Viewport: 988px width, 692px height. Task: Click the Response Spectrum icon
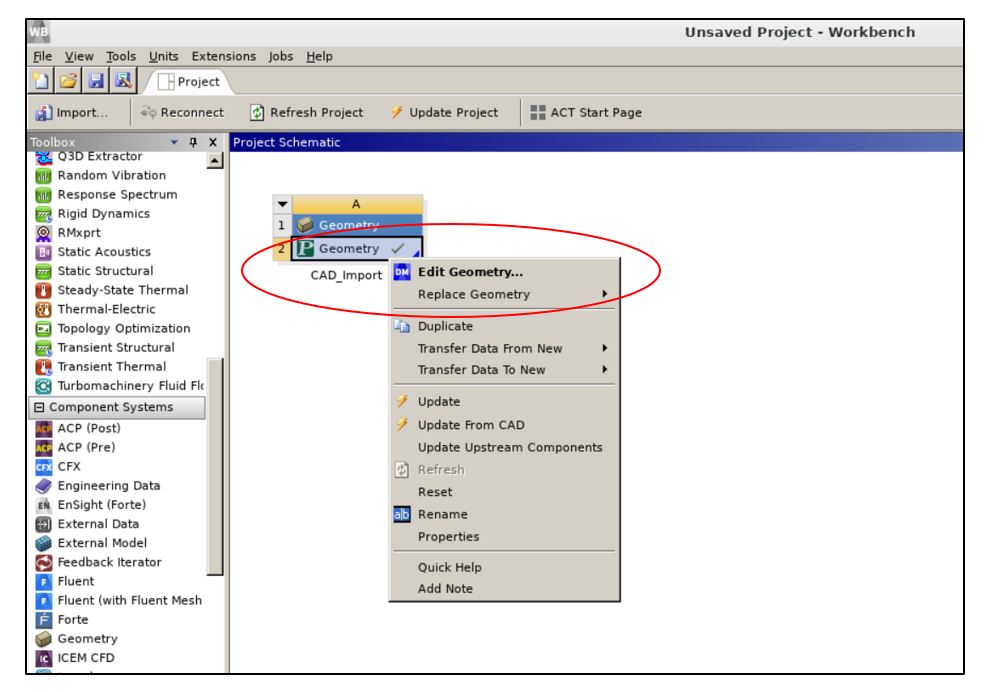click(x=43, y=195)
